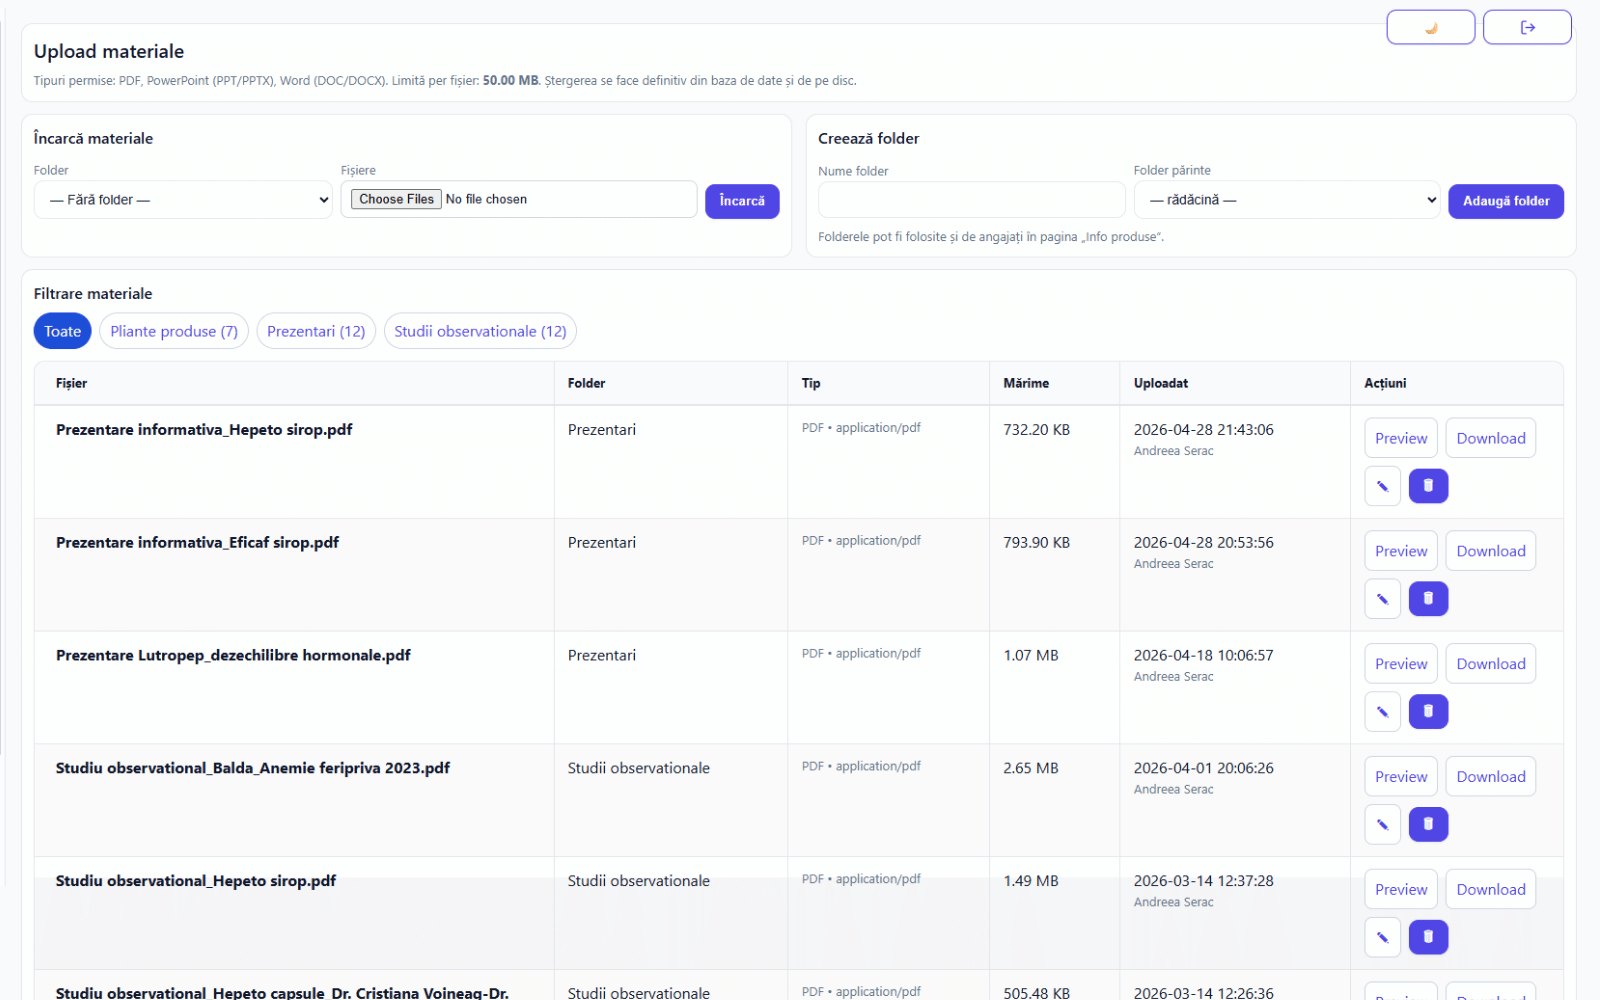Download Studiu observational_Hepeto sirop.pdf
1600x1000 pixels.
[x=1491, y=890]
